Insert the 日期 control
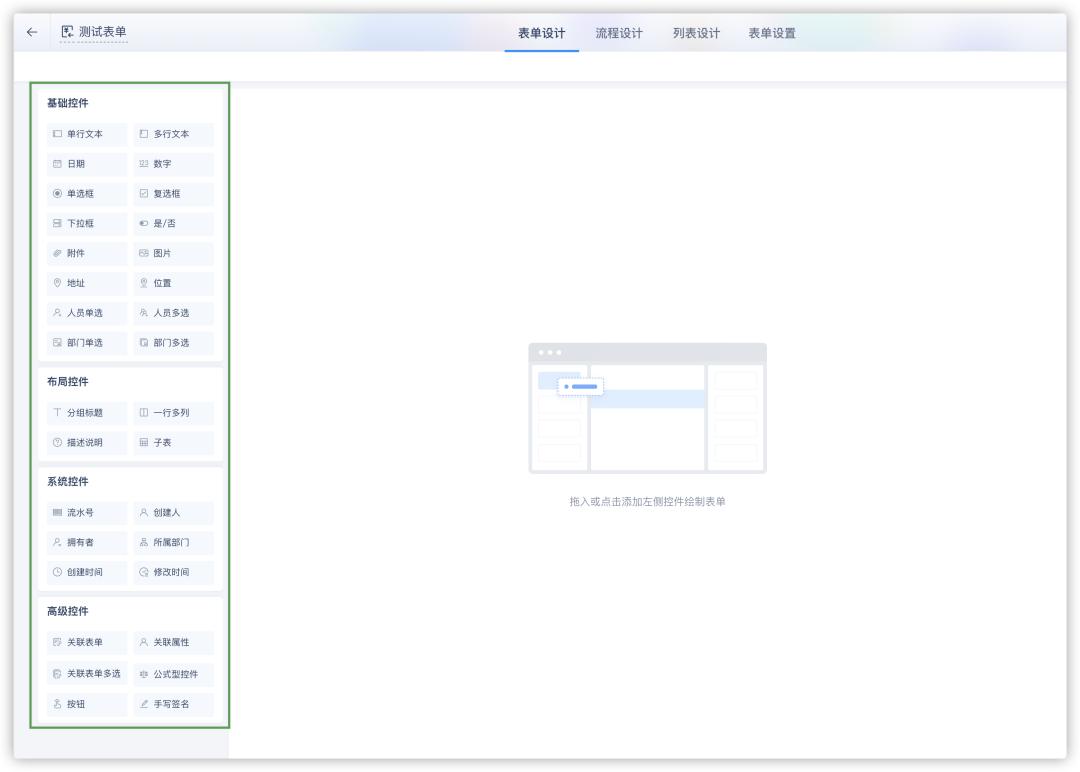This screenshot has width=1080, height=772. click(87, 164)
